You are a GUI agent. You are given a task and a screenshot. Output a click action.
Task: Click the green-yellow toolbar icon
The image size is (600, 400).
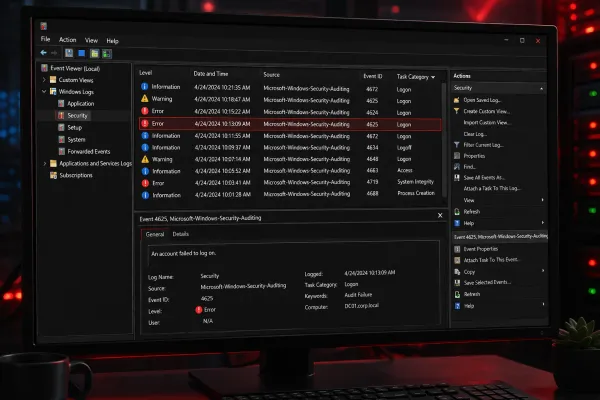94,54
